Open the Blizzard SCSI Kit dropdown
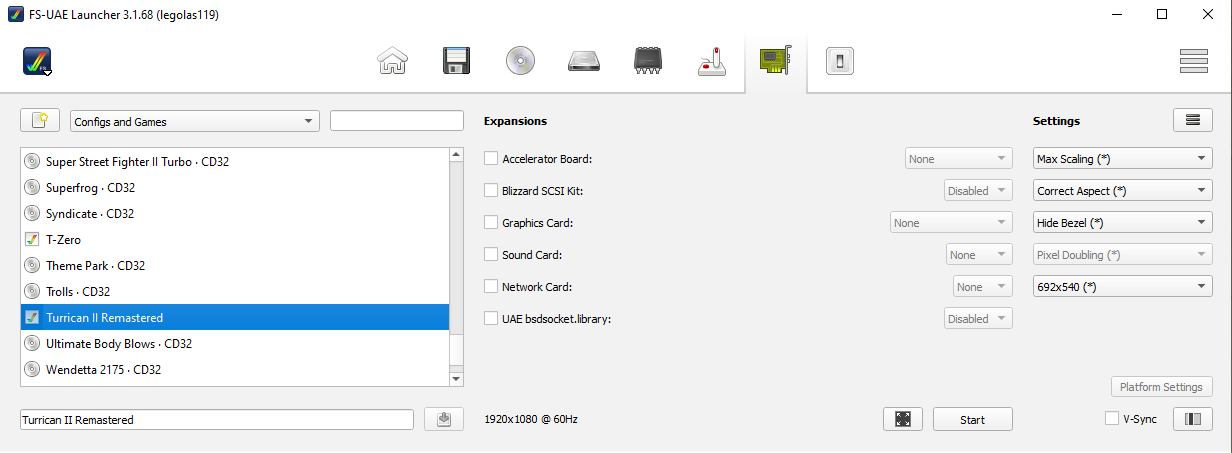 click(x=978, y=190)
